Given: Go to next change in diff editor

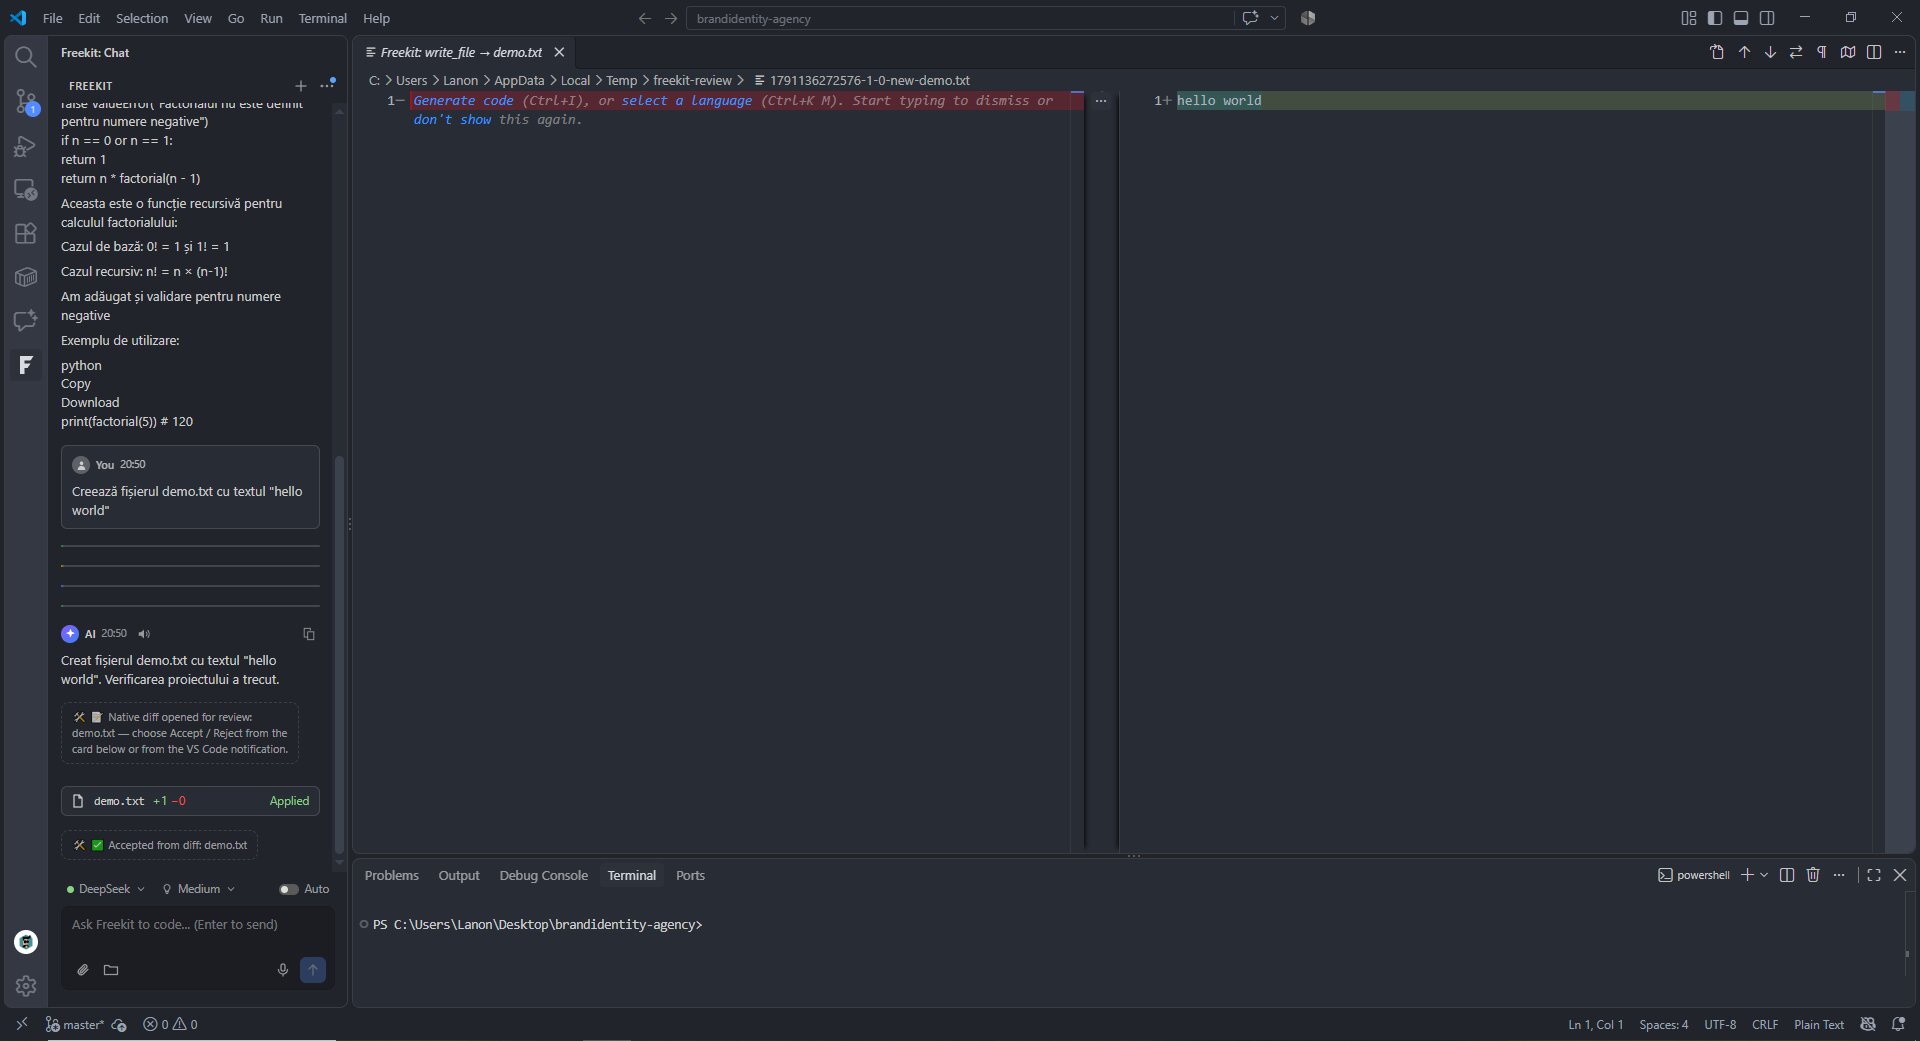Looking at the screenshot, I should [1770, 52].
